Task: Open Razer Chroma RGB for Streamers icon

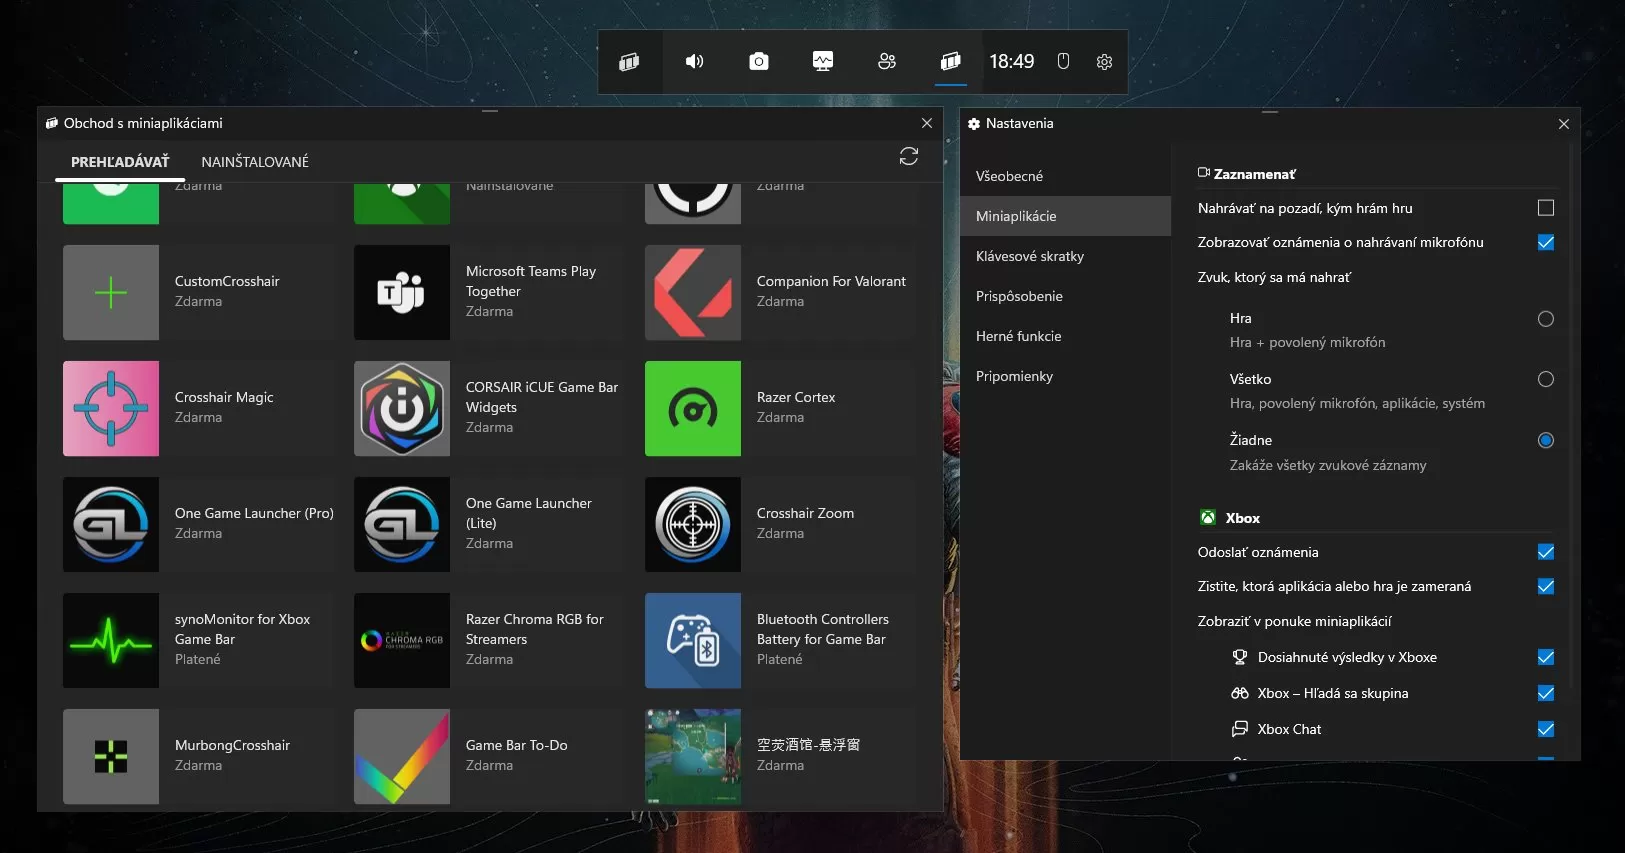Action: pyautogui.click(x=402, y=641)
